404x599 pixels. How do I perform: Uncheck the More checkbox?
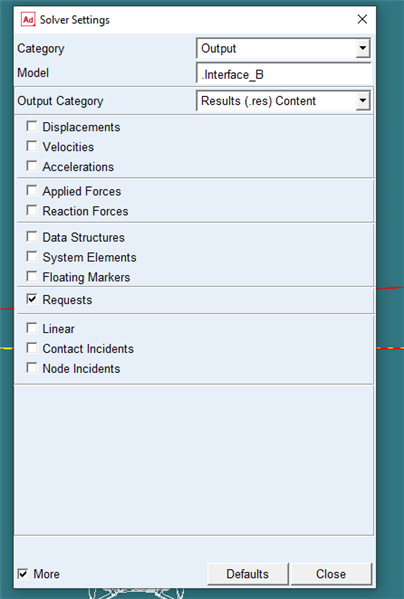[x=23, y=573]
